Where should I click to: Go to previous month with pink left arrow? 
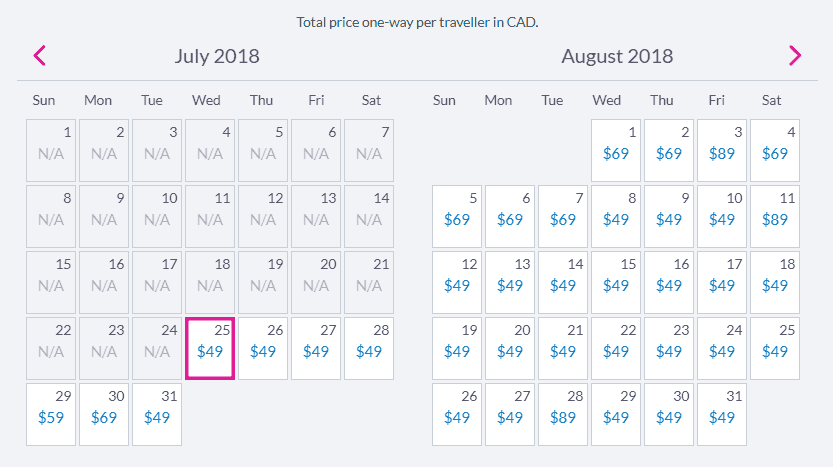[40, 55]
